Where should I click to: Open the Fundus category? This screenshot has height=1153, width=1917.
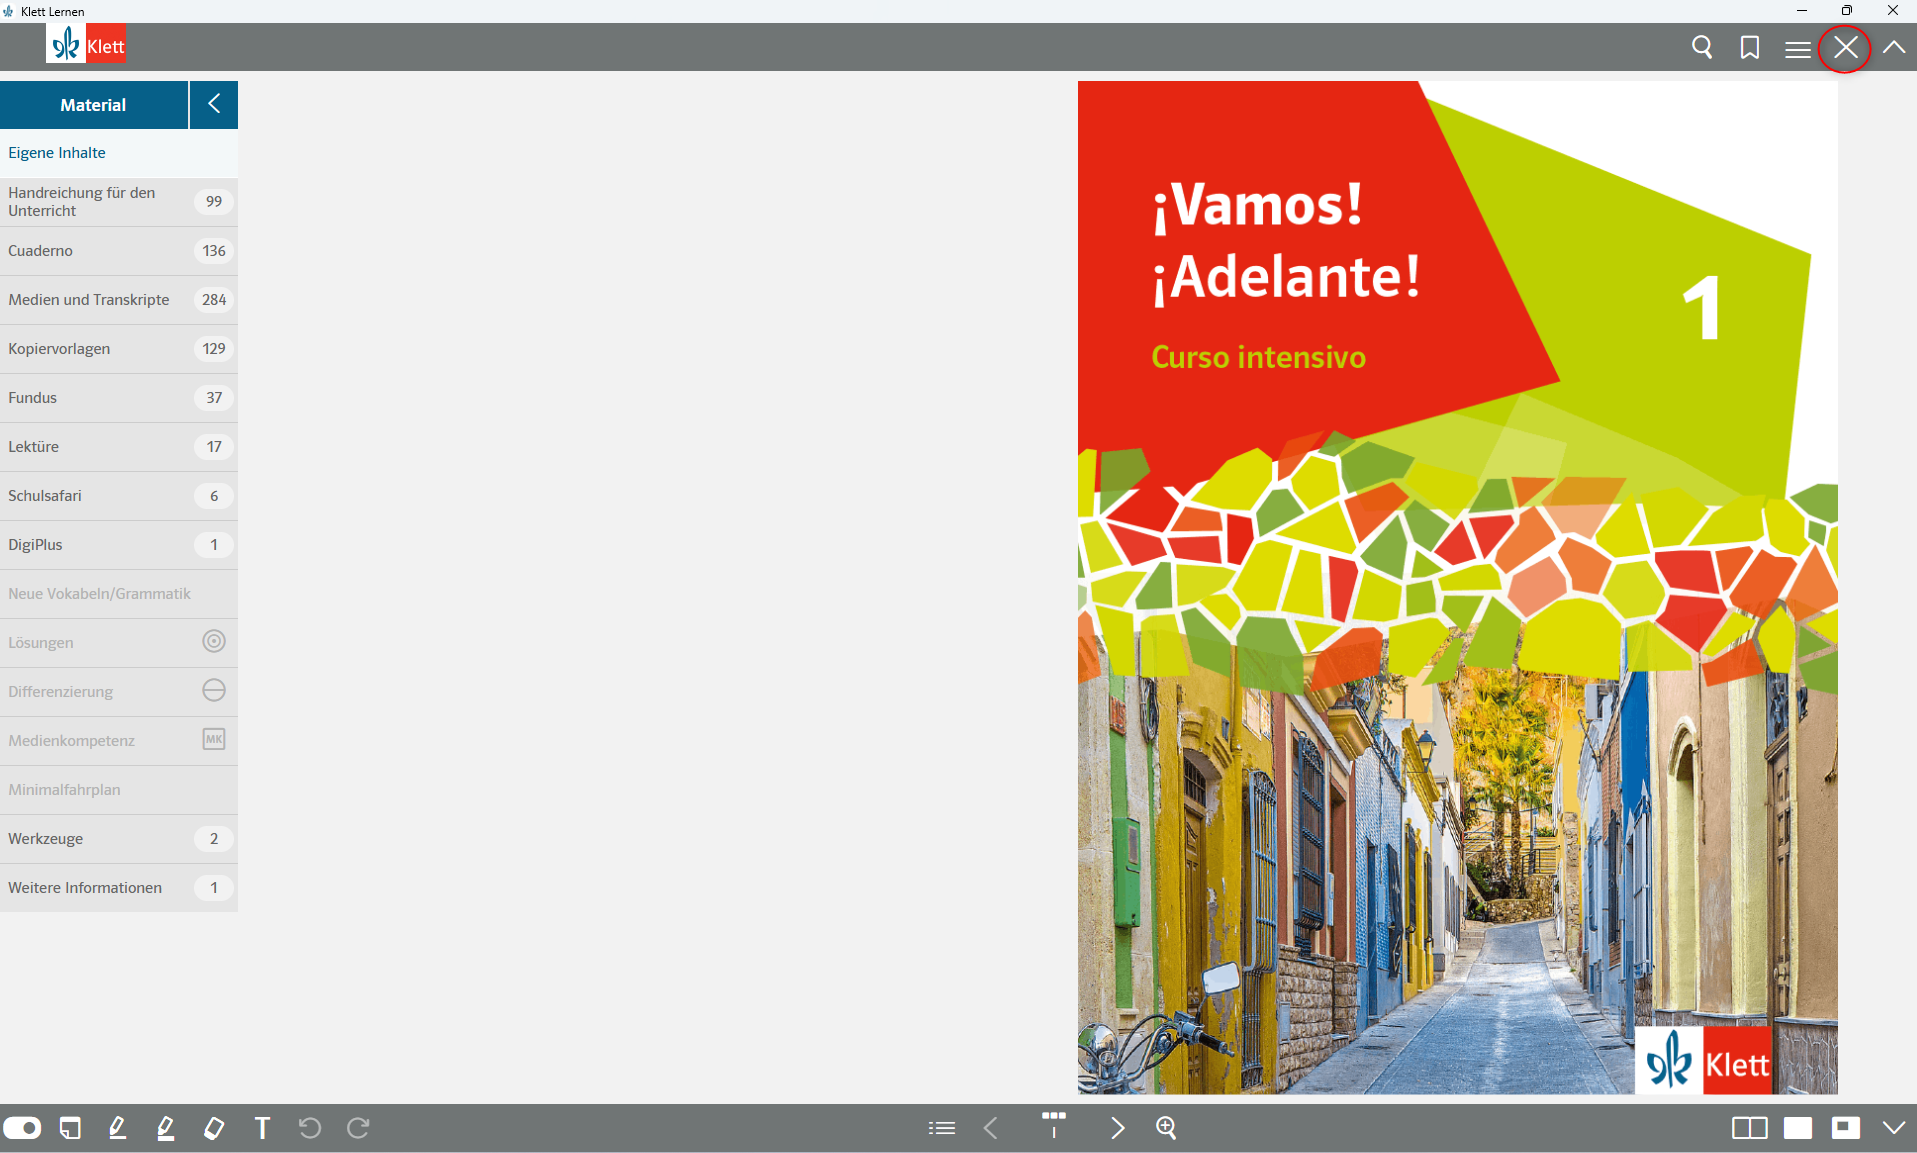point(119,398)
